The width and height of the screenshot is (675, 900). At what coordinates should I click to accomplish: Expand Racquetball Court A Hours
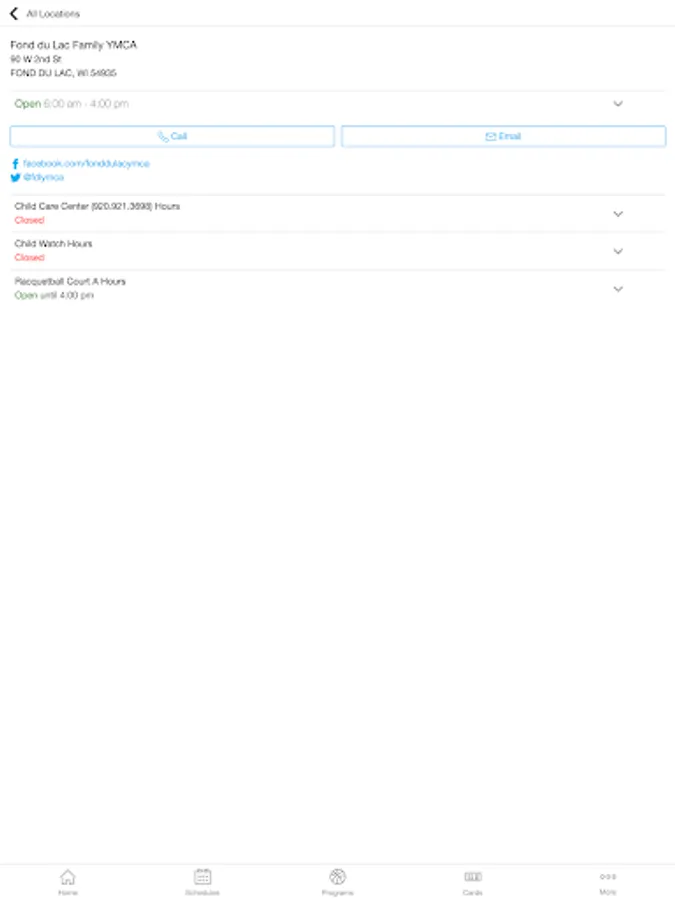[x=338, y=288]
